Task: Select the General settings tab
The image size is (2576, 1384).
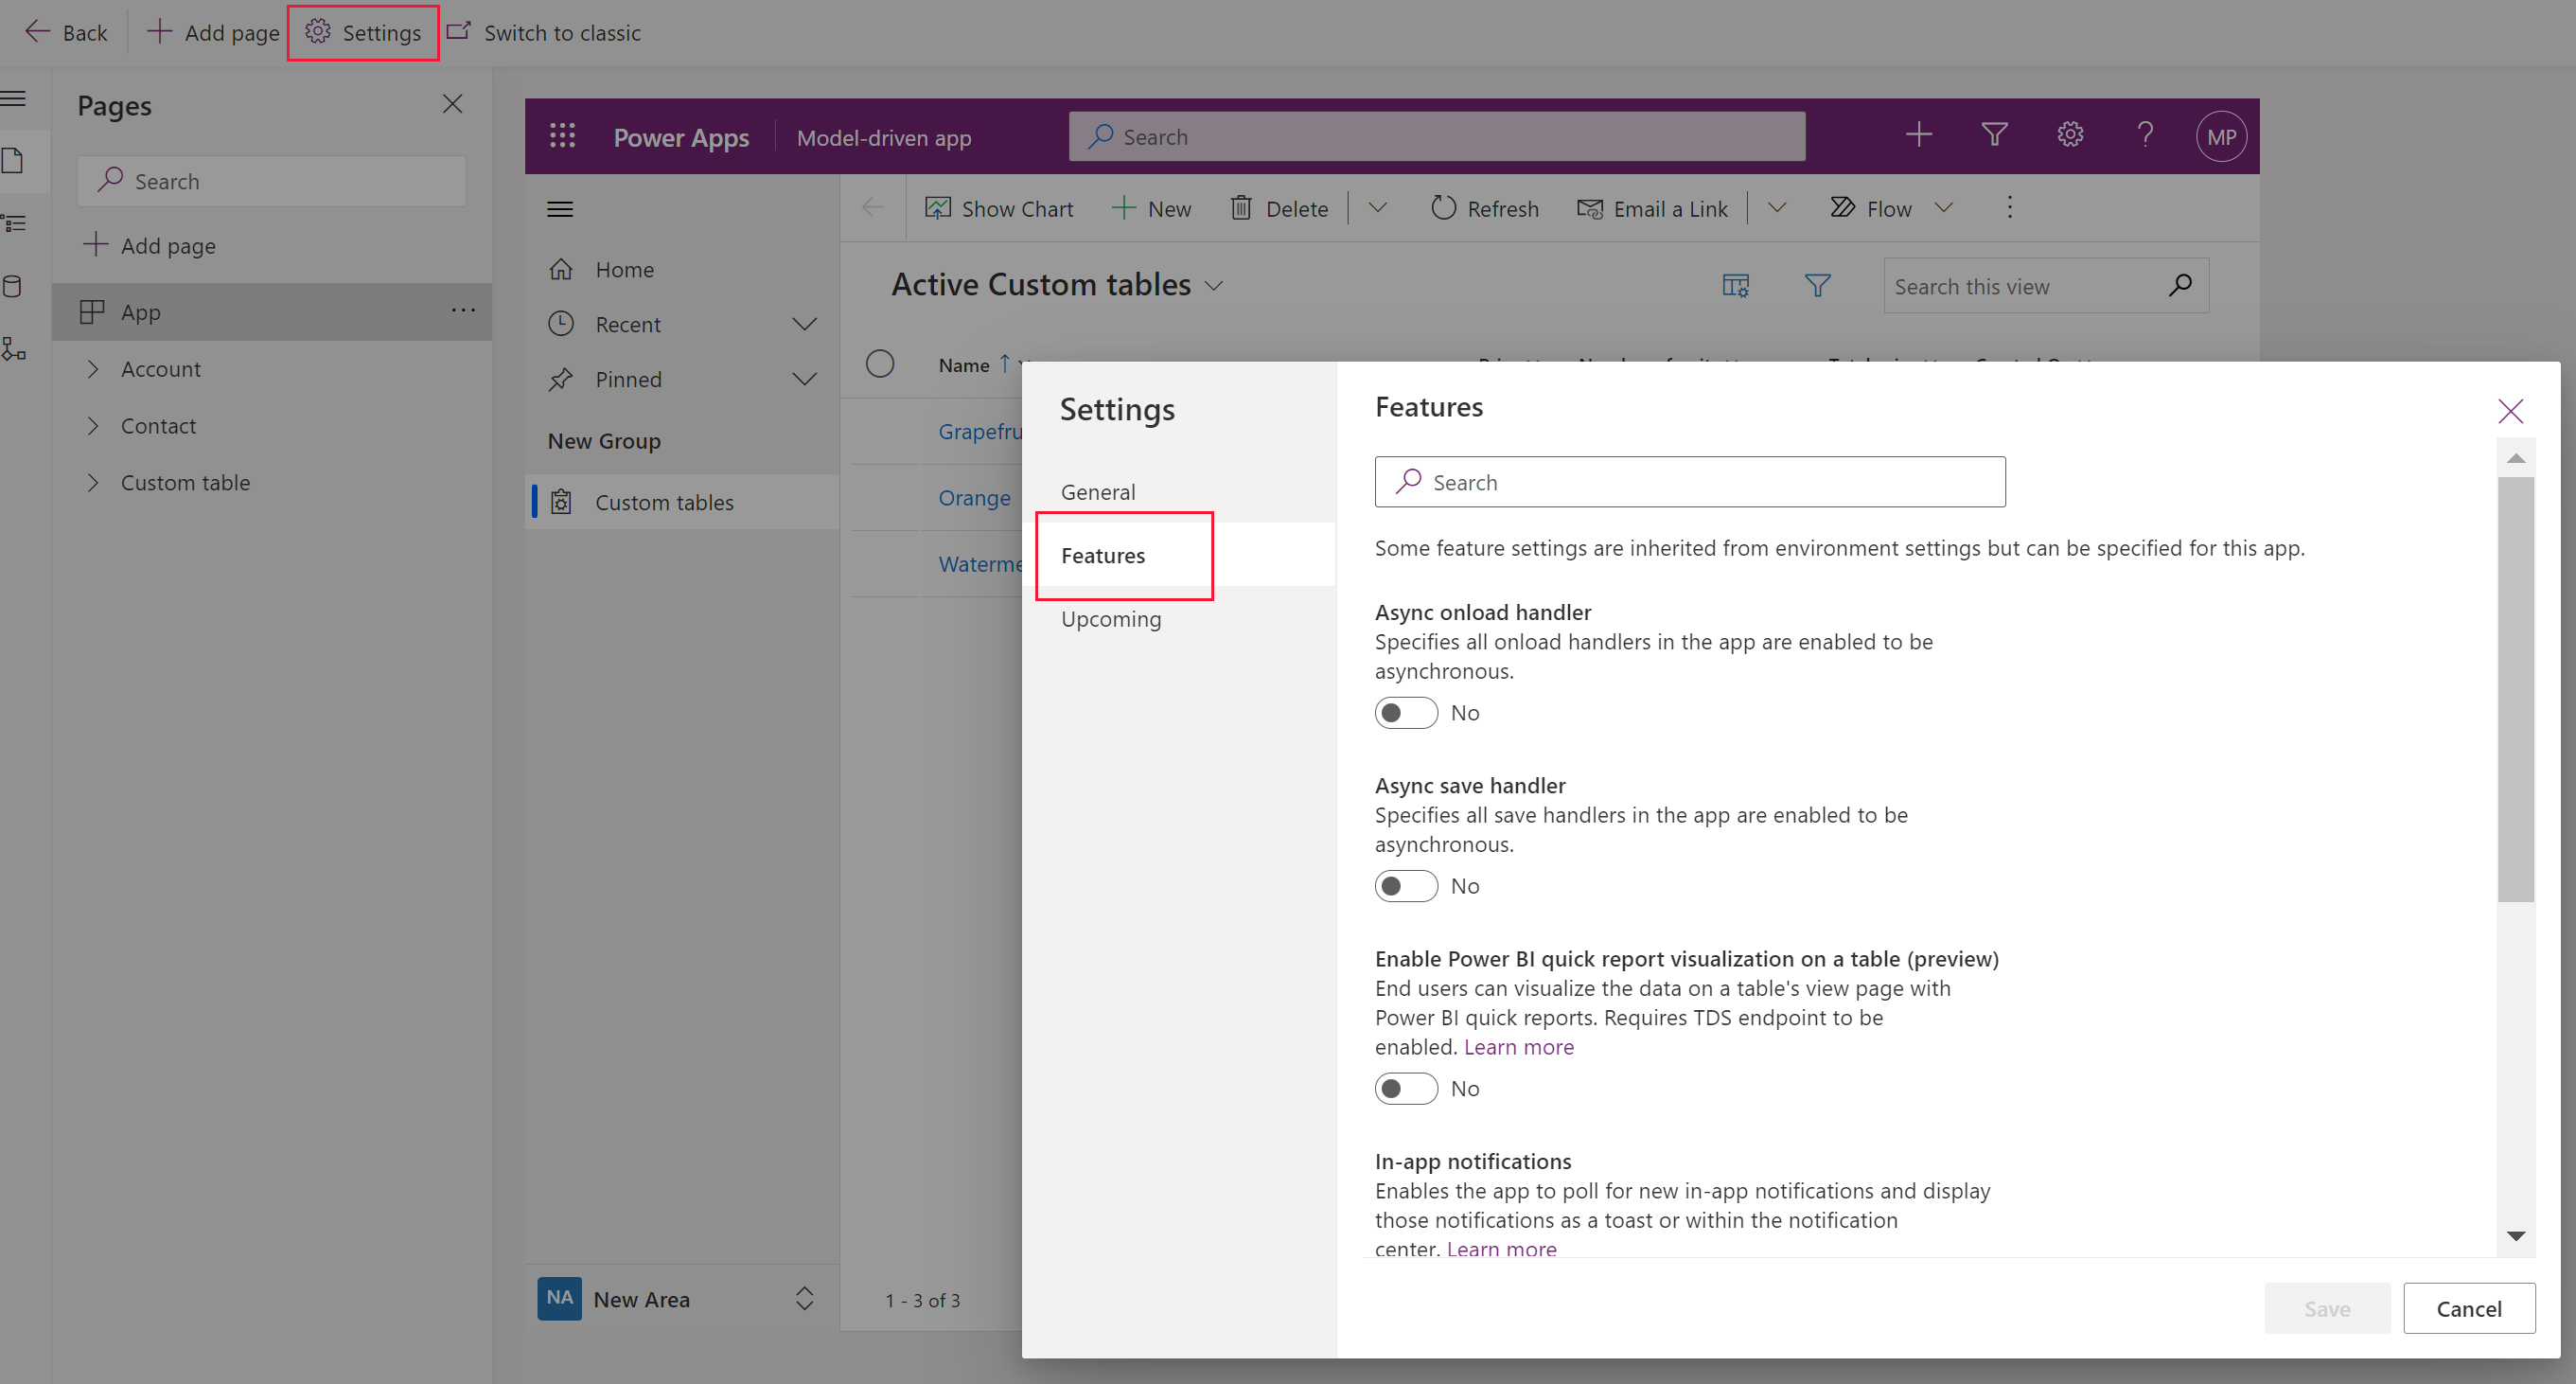Action: [x=1099, y=491]
